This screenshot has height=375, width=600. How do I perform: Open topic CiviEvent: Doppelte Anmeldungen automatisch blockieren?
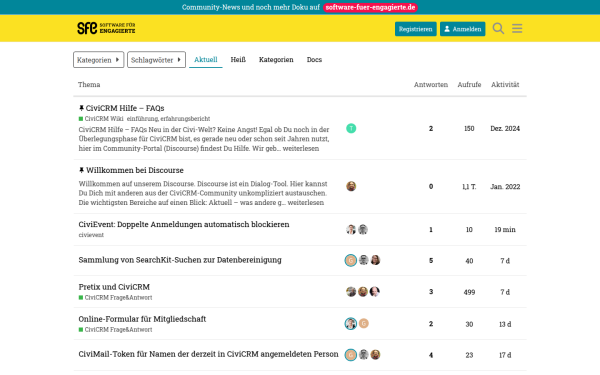184,225
